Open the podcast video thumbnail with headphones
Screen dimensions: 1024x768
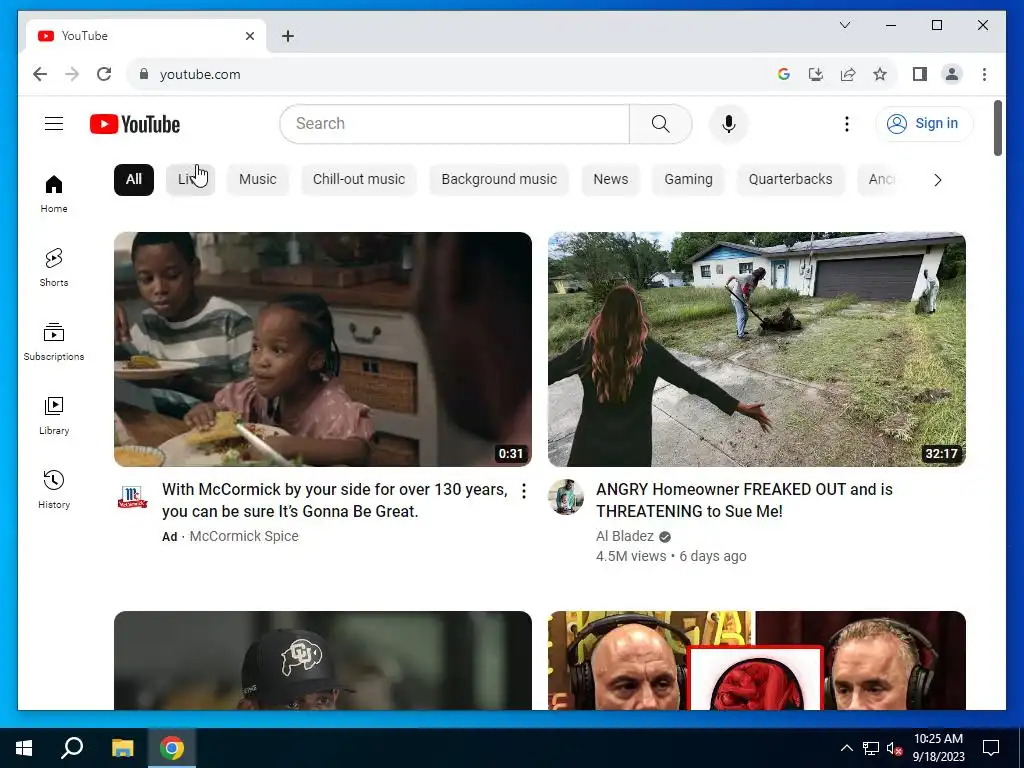(756, 660)
